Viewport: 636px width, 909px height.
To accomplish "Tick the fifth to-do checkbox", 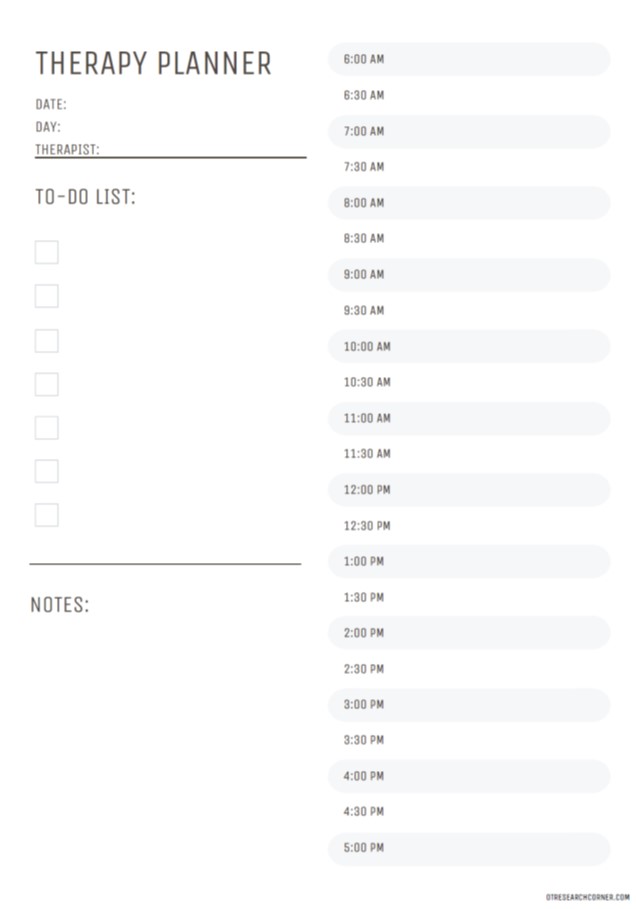I will click(x=46, y=428).
